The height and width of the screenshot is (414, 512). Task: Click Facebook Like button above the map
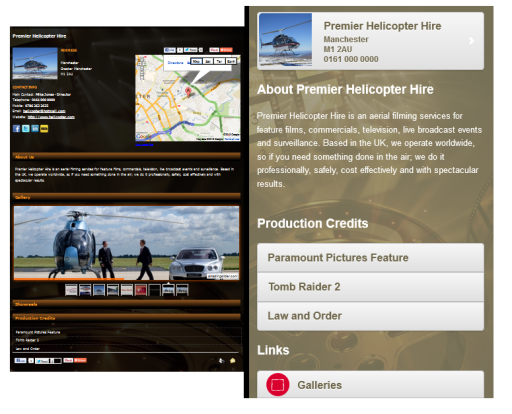click(x=170, y=50)
